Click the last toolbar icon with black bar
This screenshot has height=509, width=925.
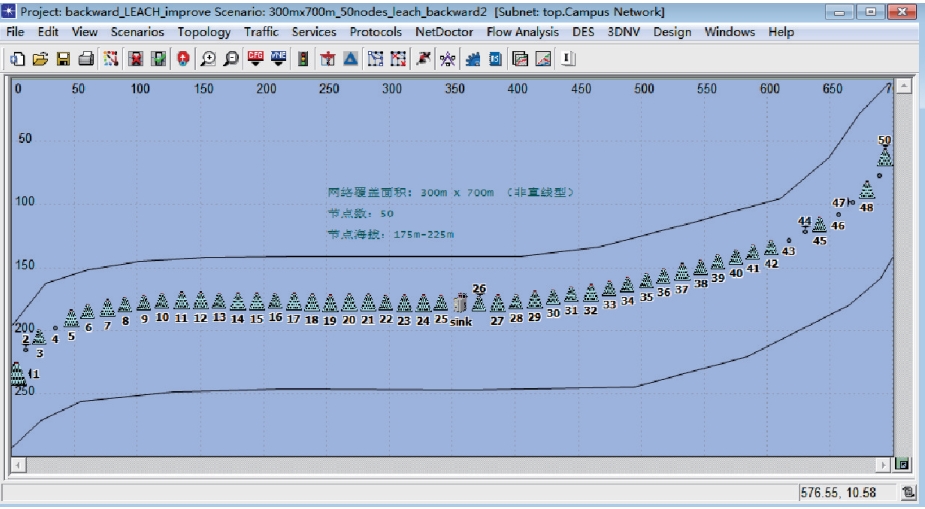pyautogui.click(x=568, y=59)
